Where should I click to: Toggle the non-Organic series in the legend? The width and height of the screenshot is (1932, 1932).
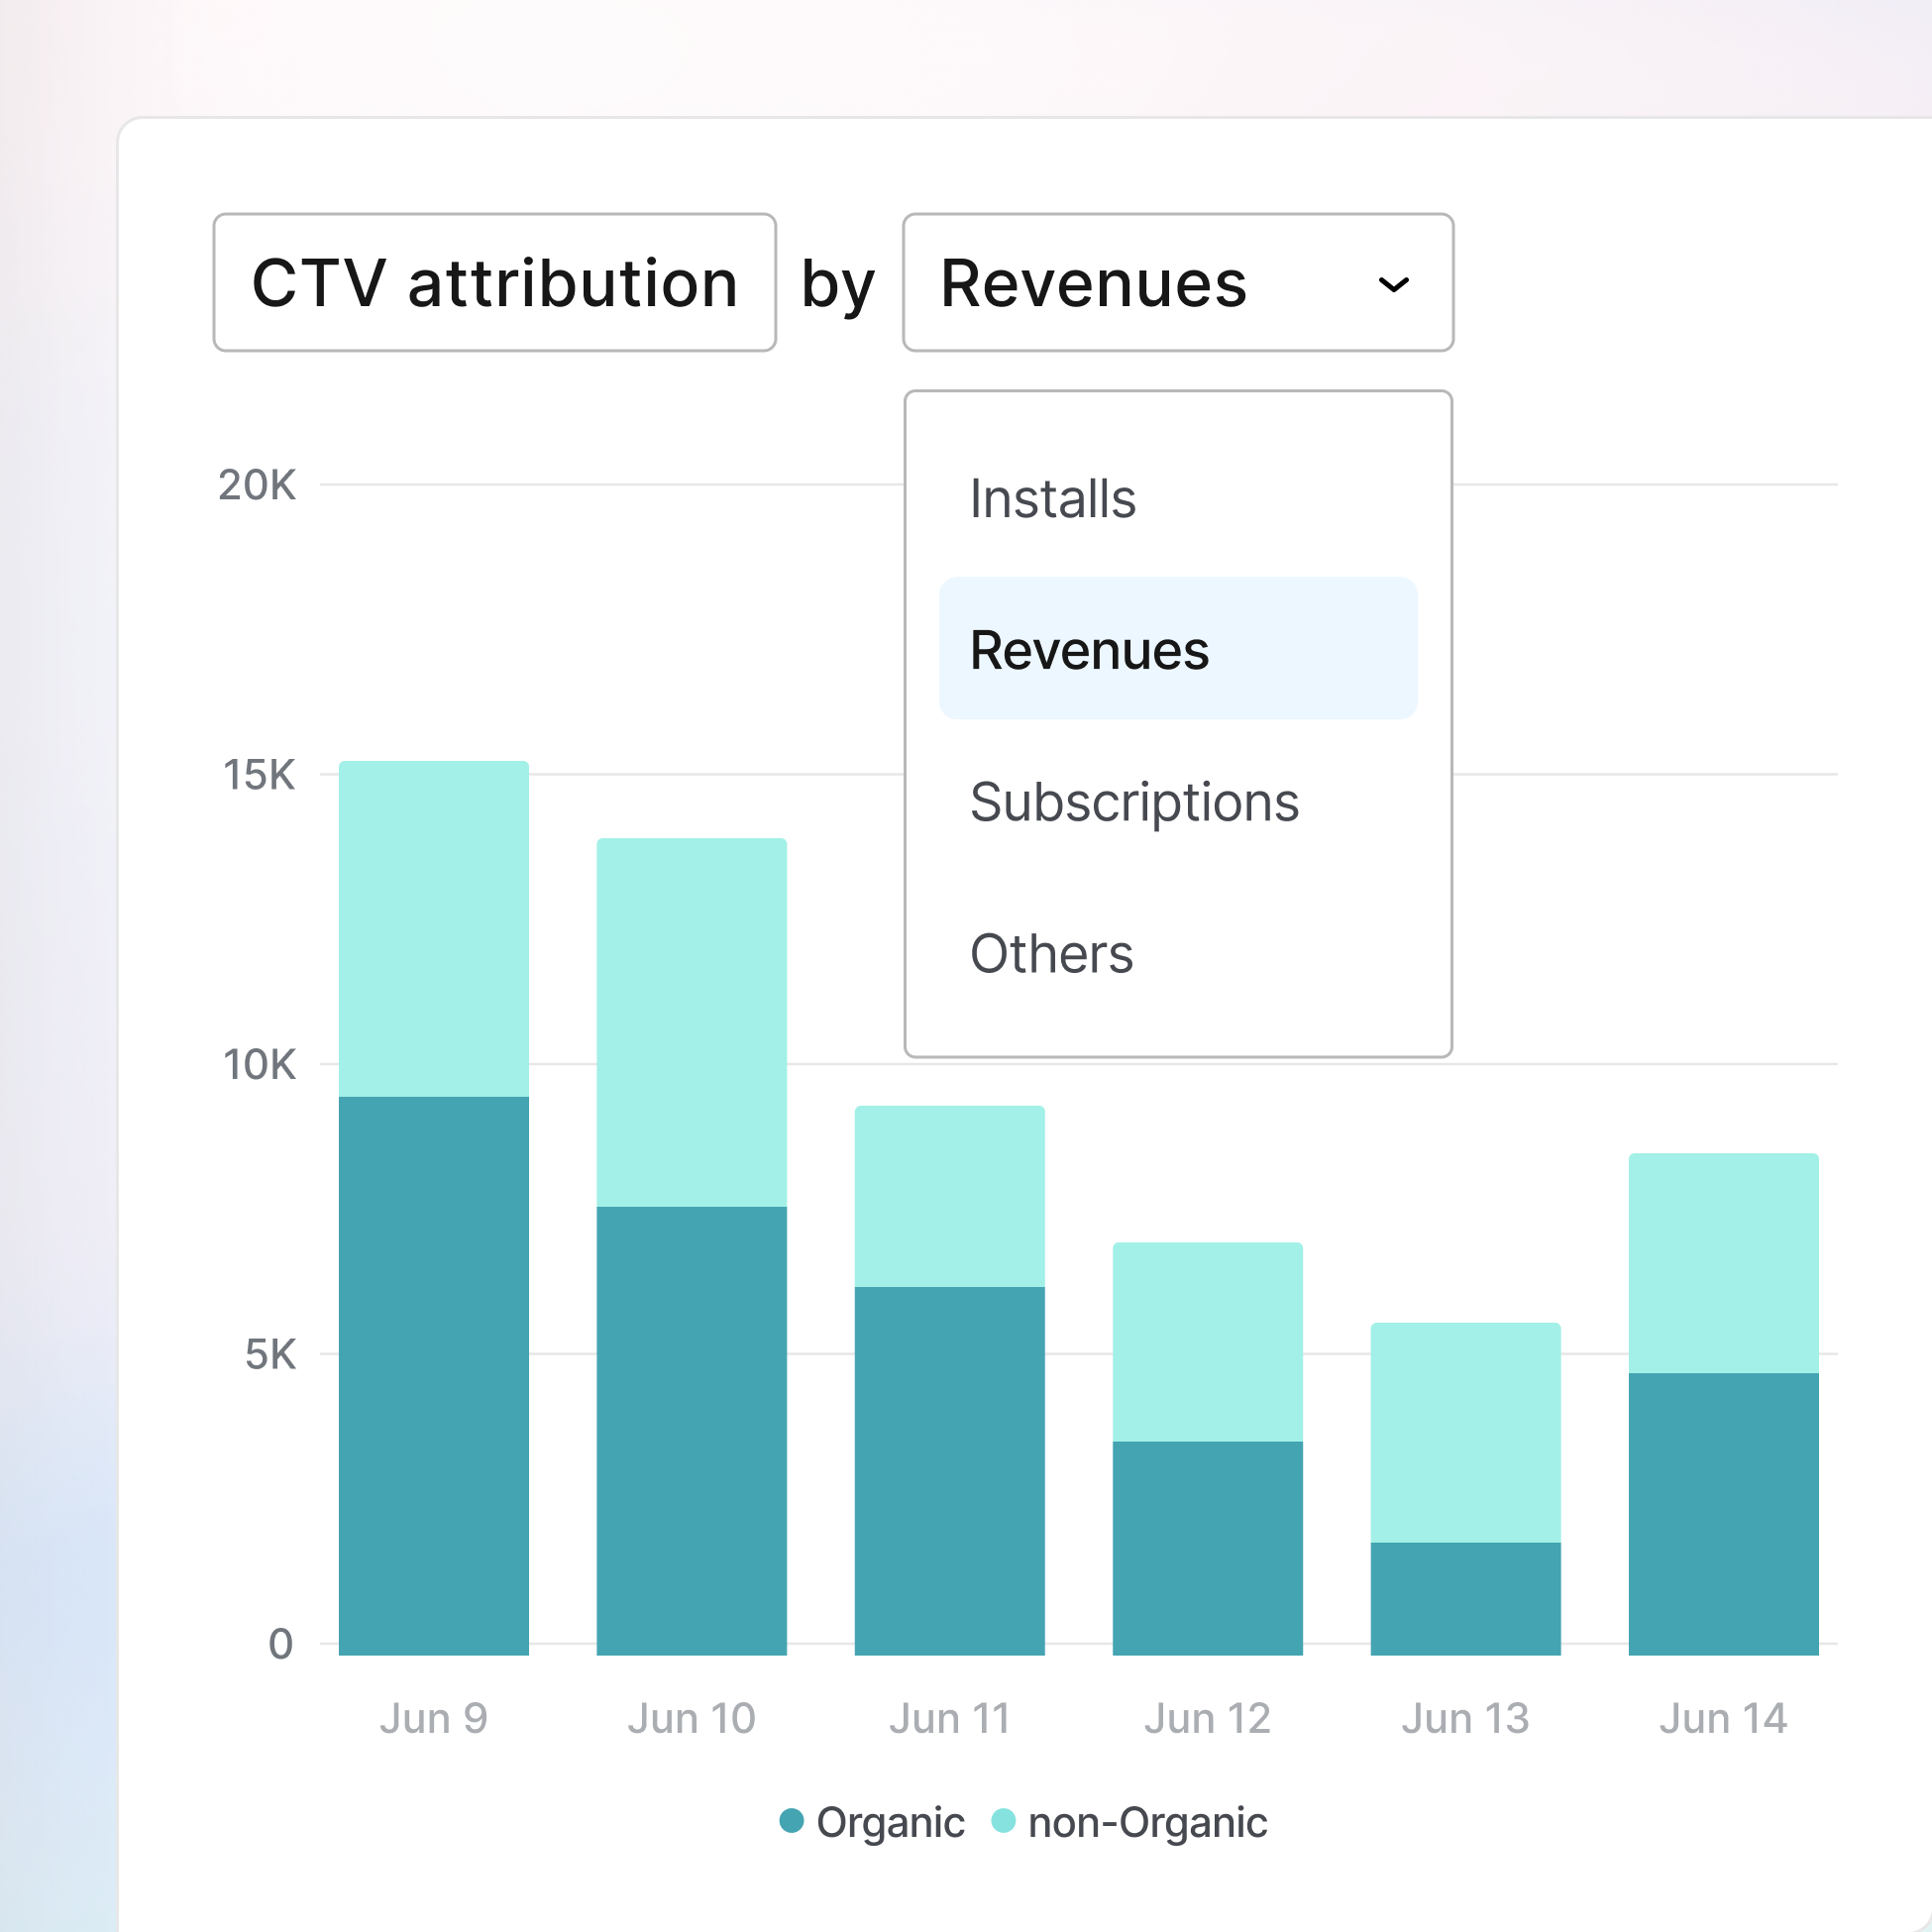[1148, 1821]
